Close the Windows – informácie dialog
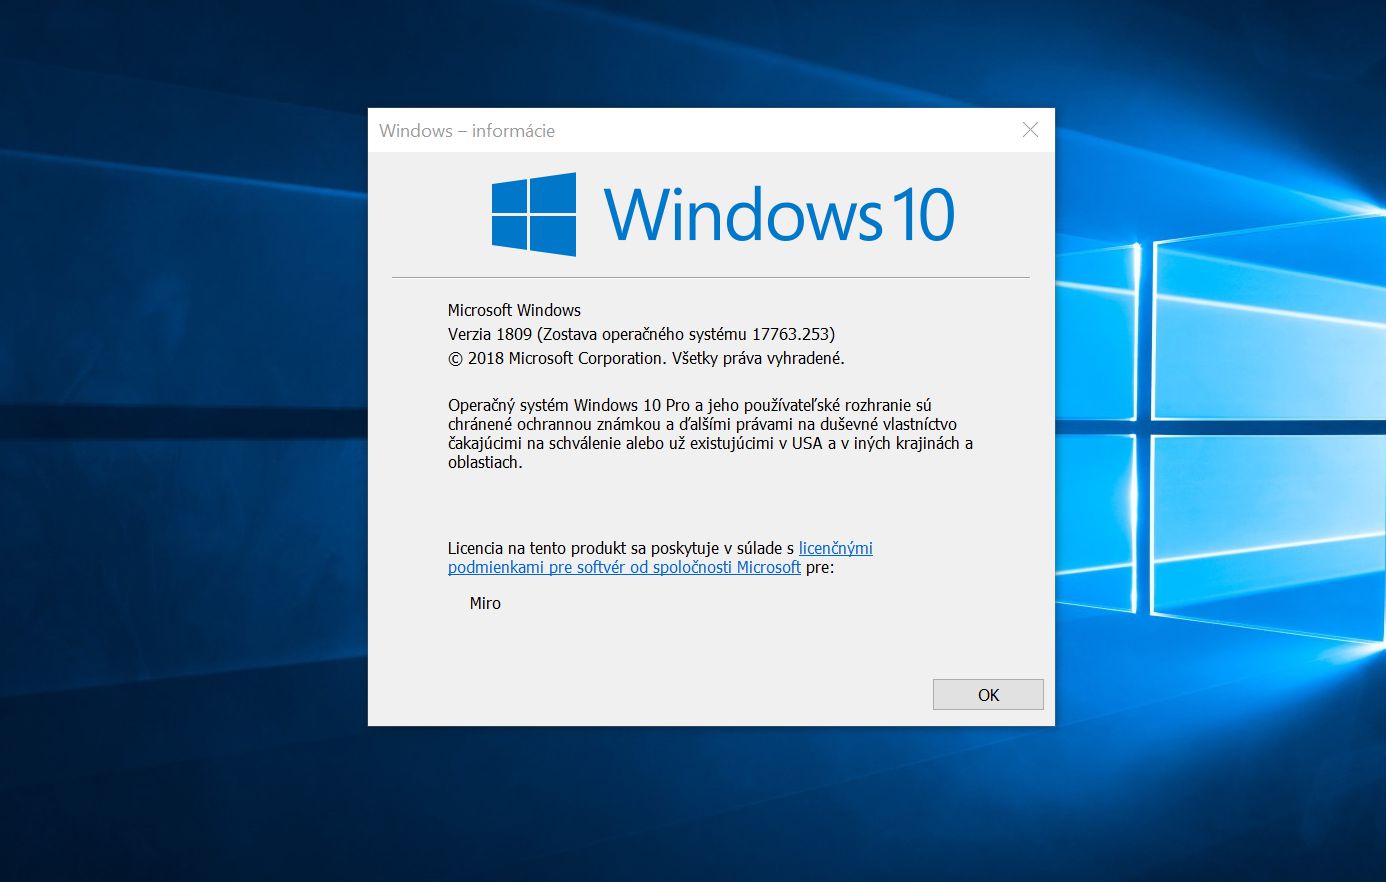 (x=1030, y=130)
